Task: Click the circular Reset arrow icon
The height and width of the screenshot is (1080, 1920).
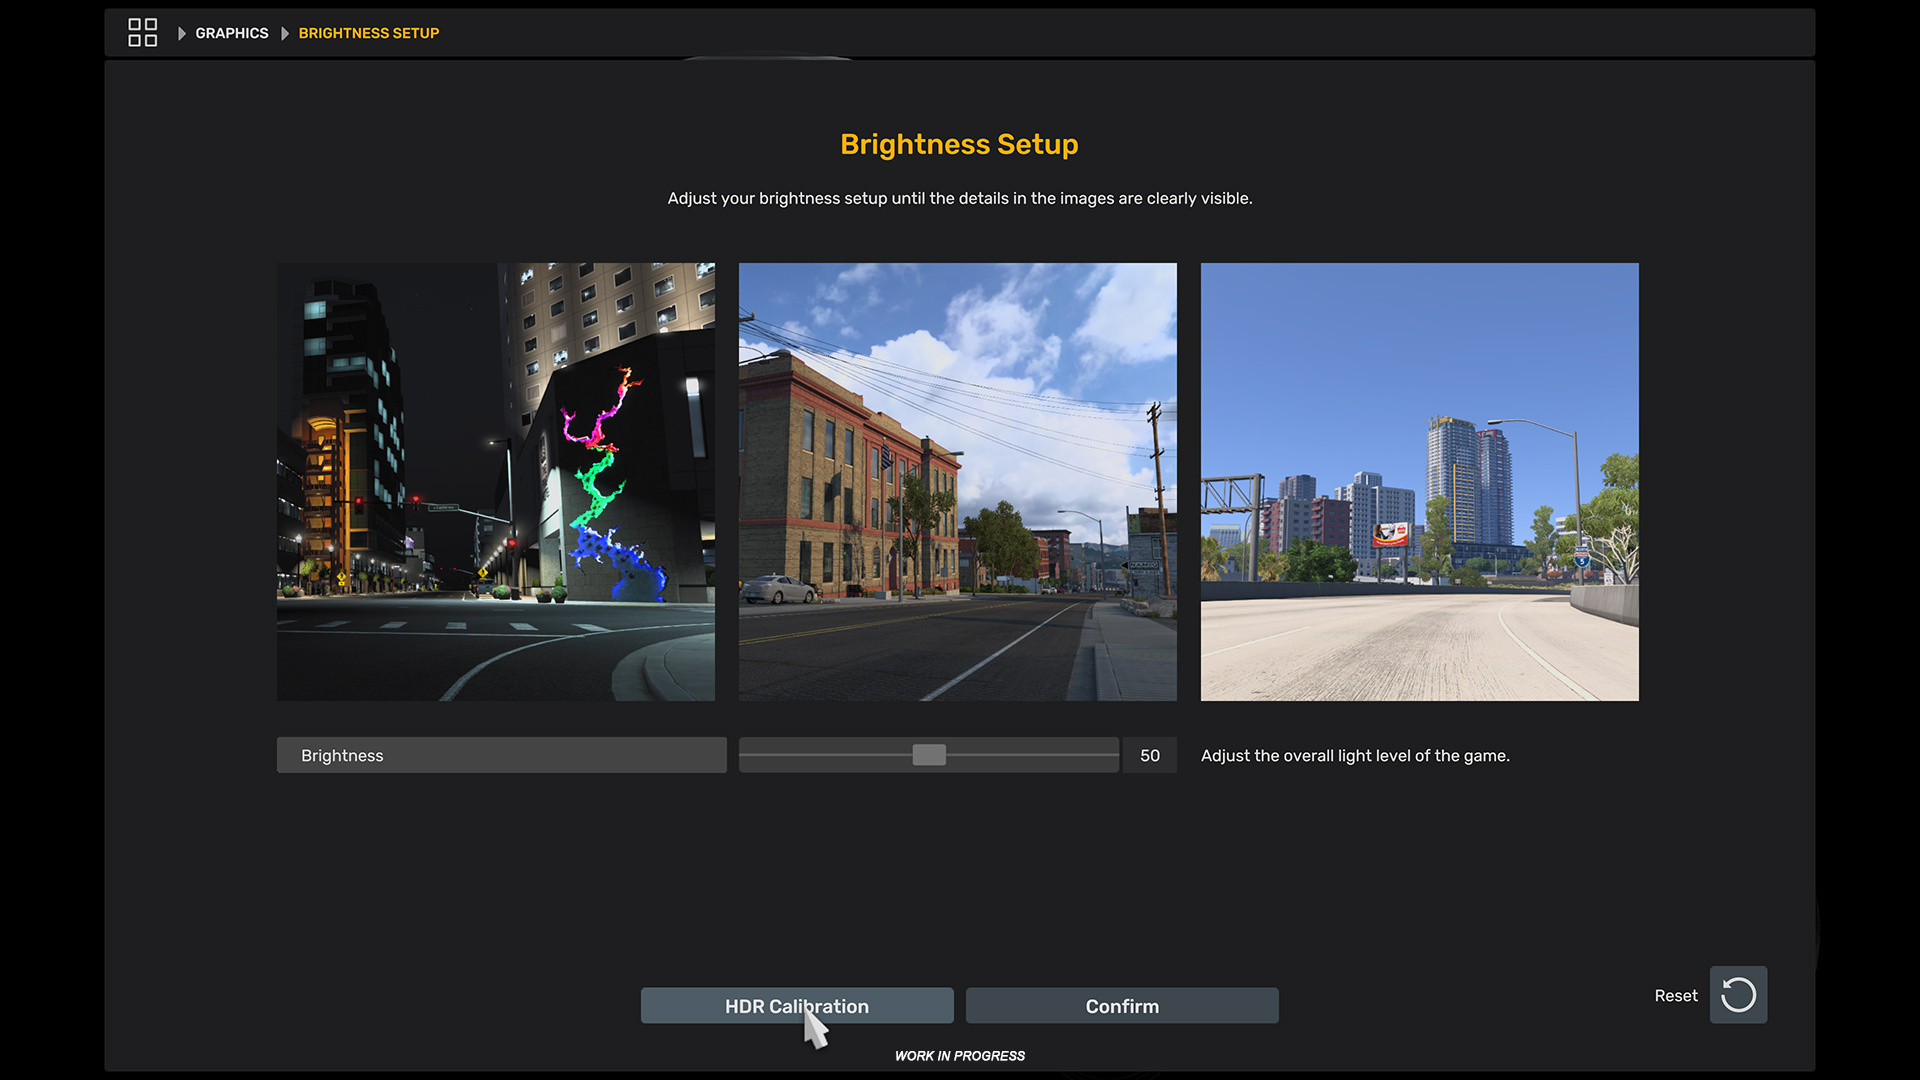Action: click(x=1738, y=995)
